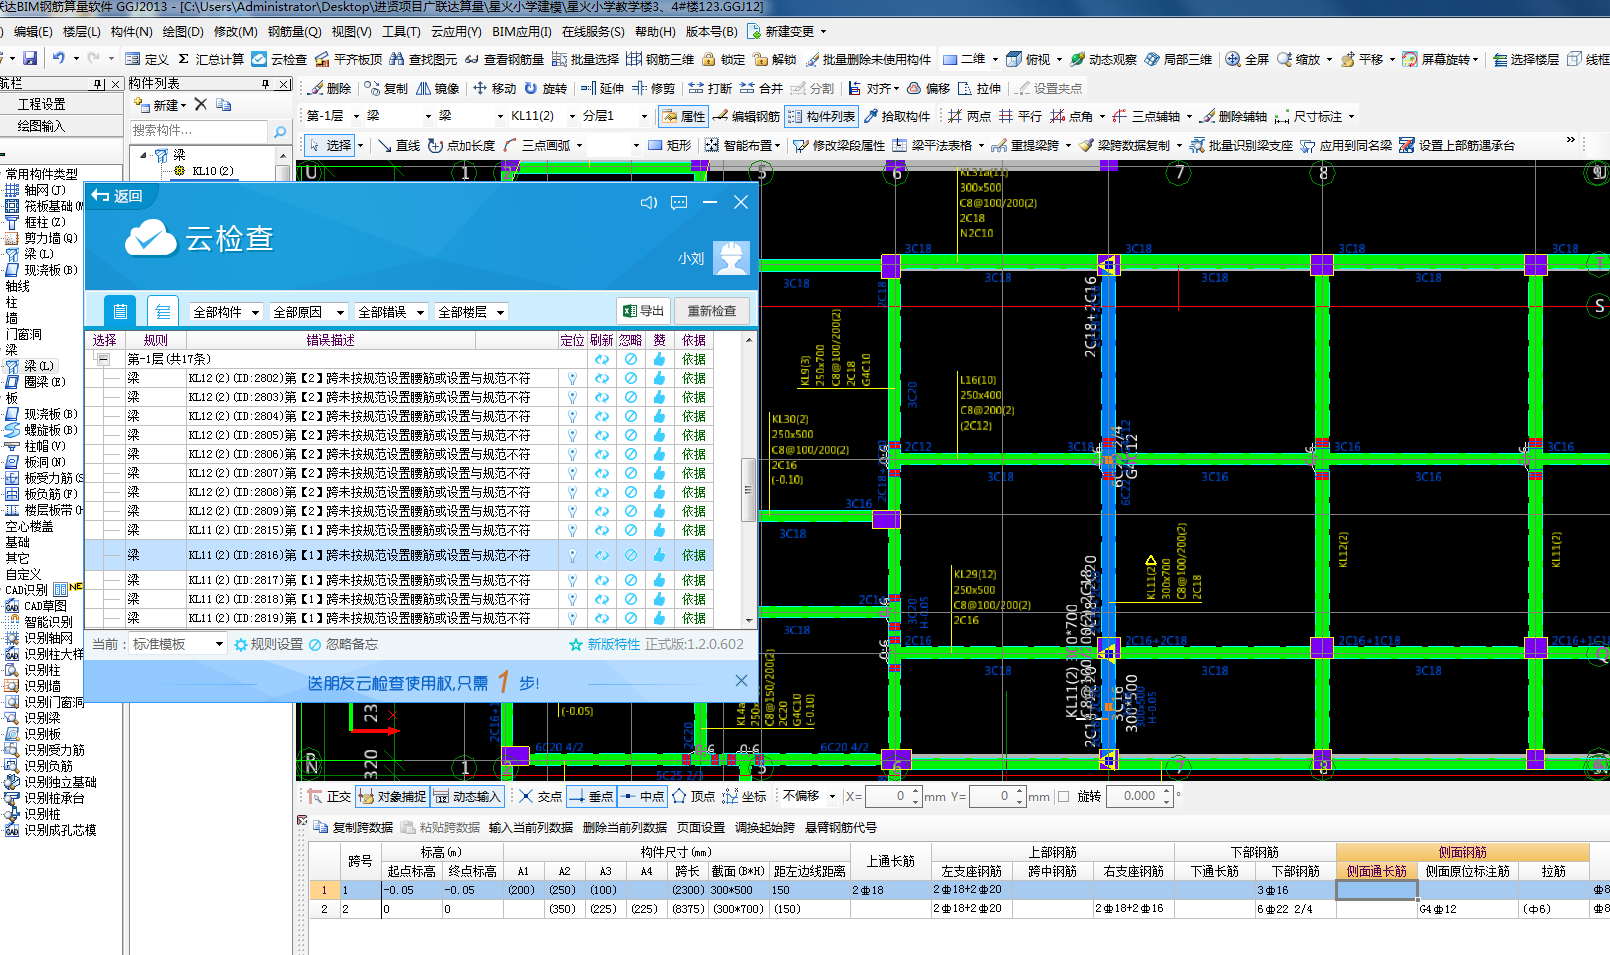Activate the 修剪 trim tool

tap(653, 88)
